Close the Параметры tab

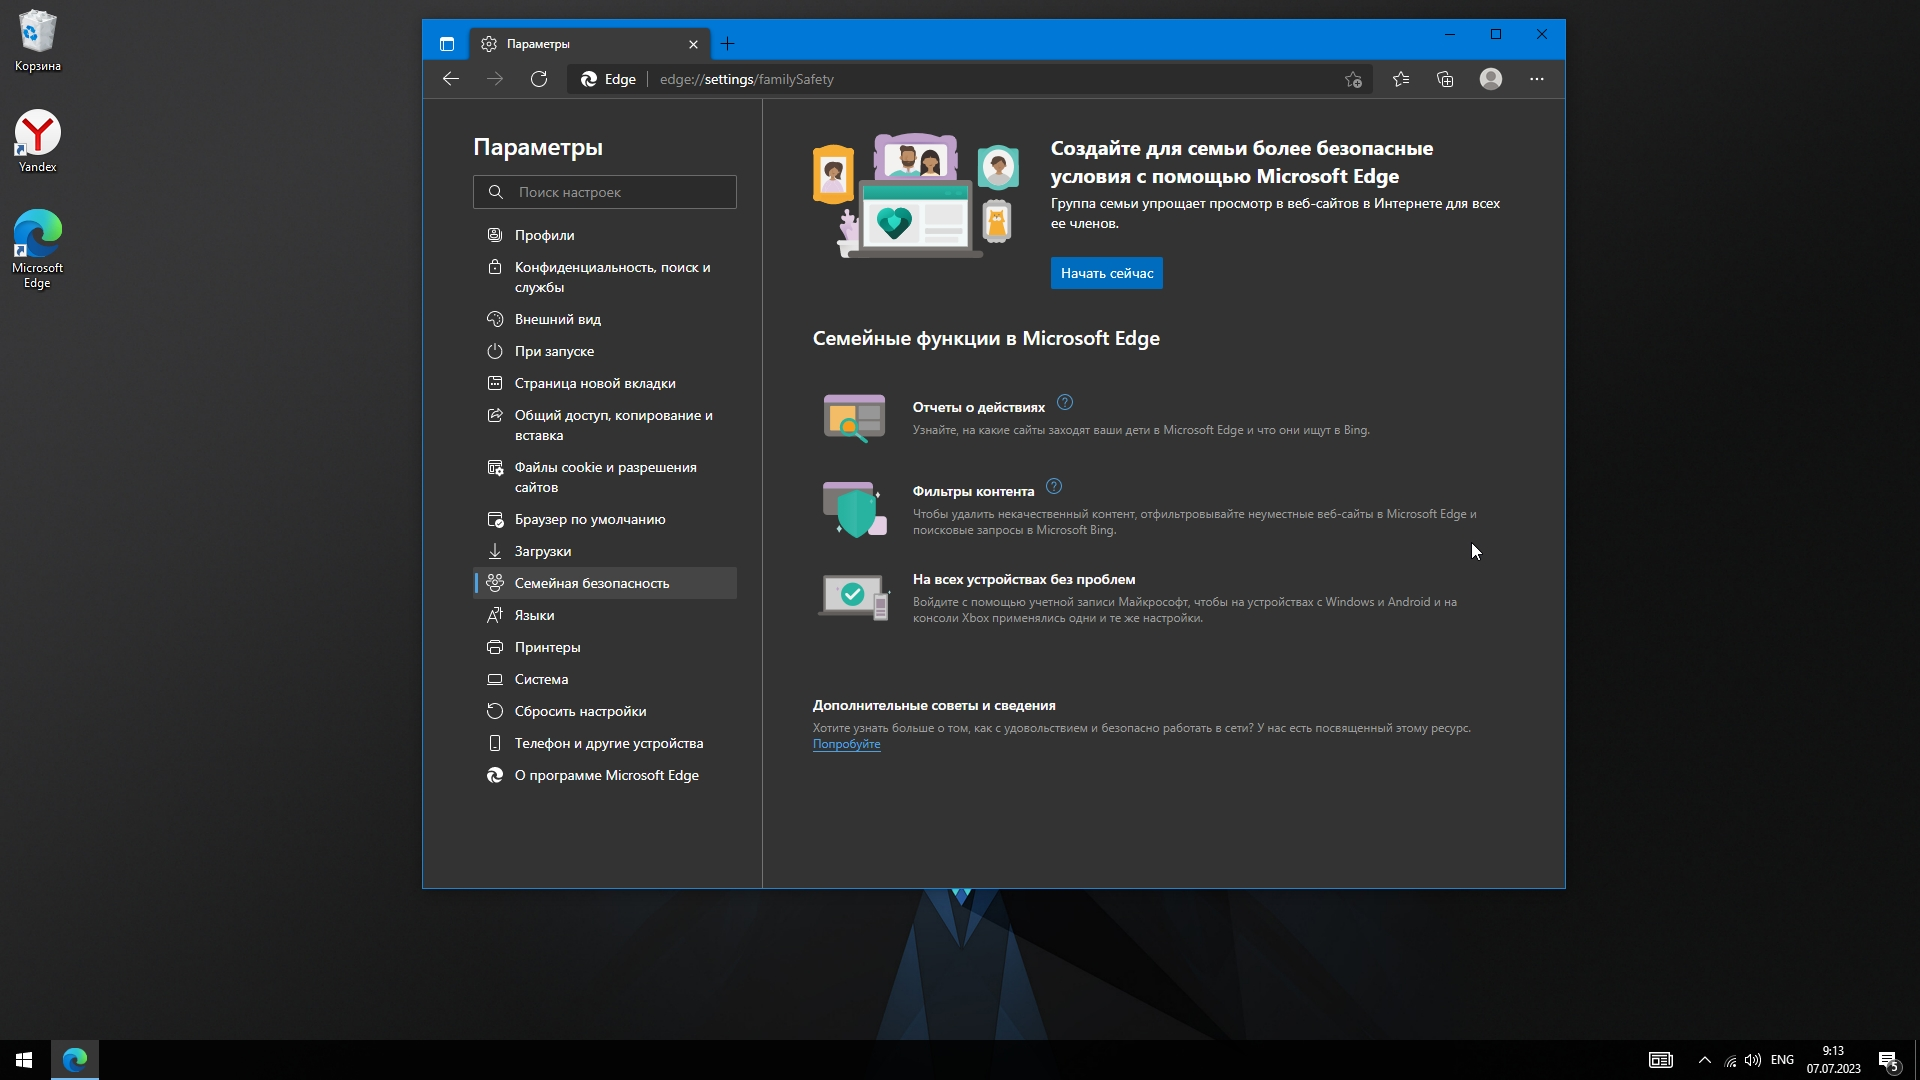[x=694, y=44]
